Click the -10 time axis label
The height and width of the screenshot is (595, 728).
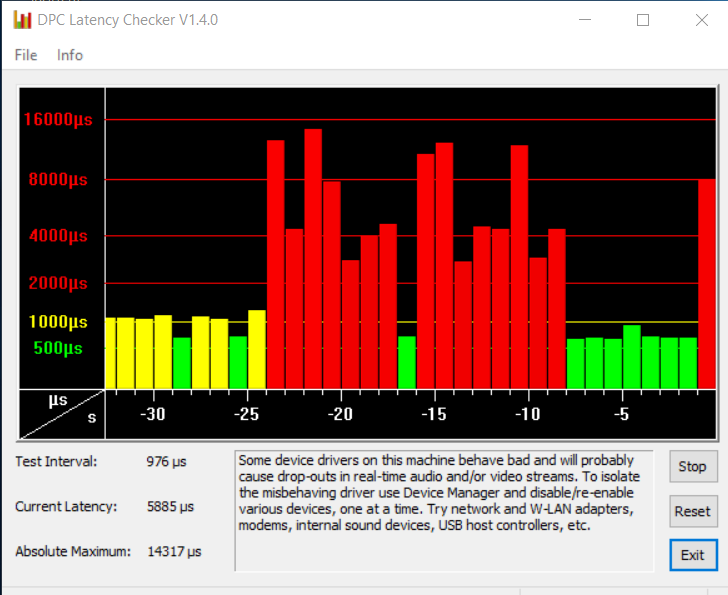point(528,414)
